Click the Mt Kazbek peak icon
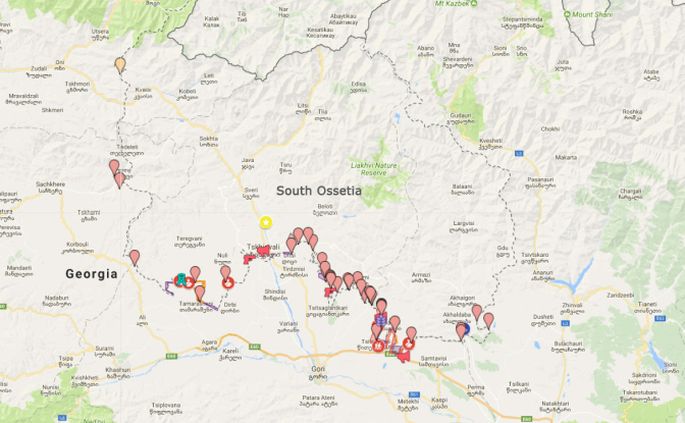 pyautogui.click(x=474, y=3)
